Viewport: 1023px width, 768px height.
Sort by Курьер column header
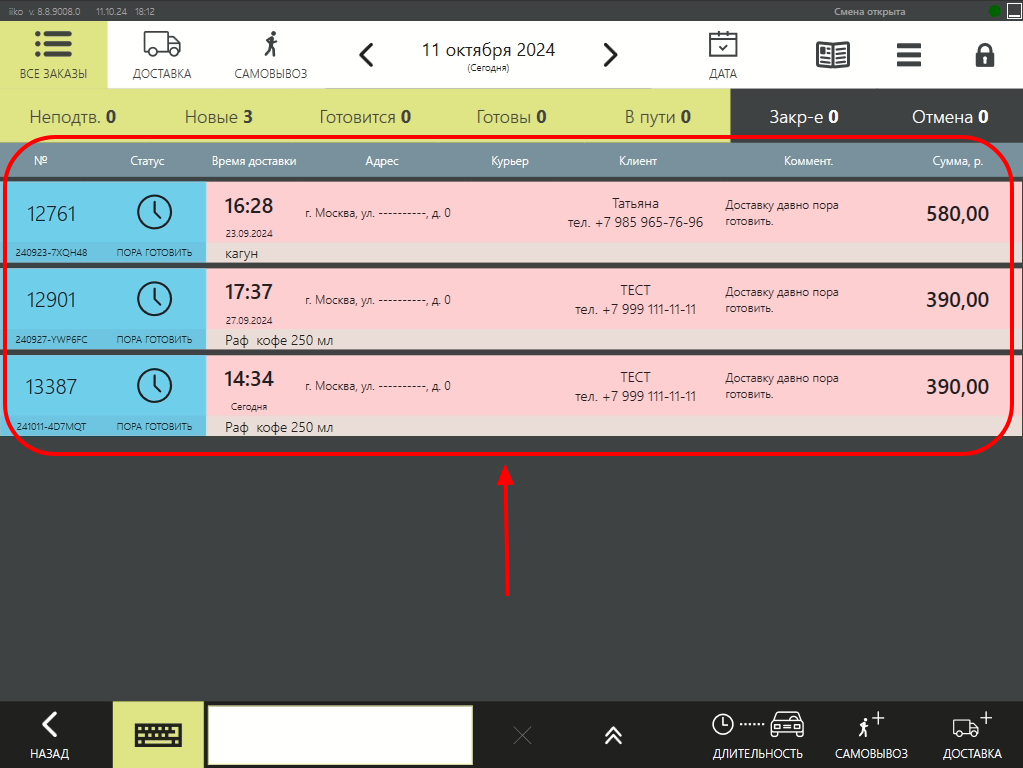tap(510, 161)
